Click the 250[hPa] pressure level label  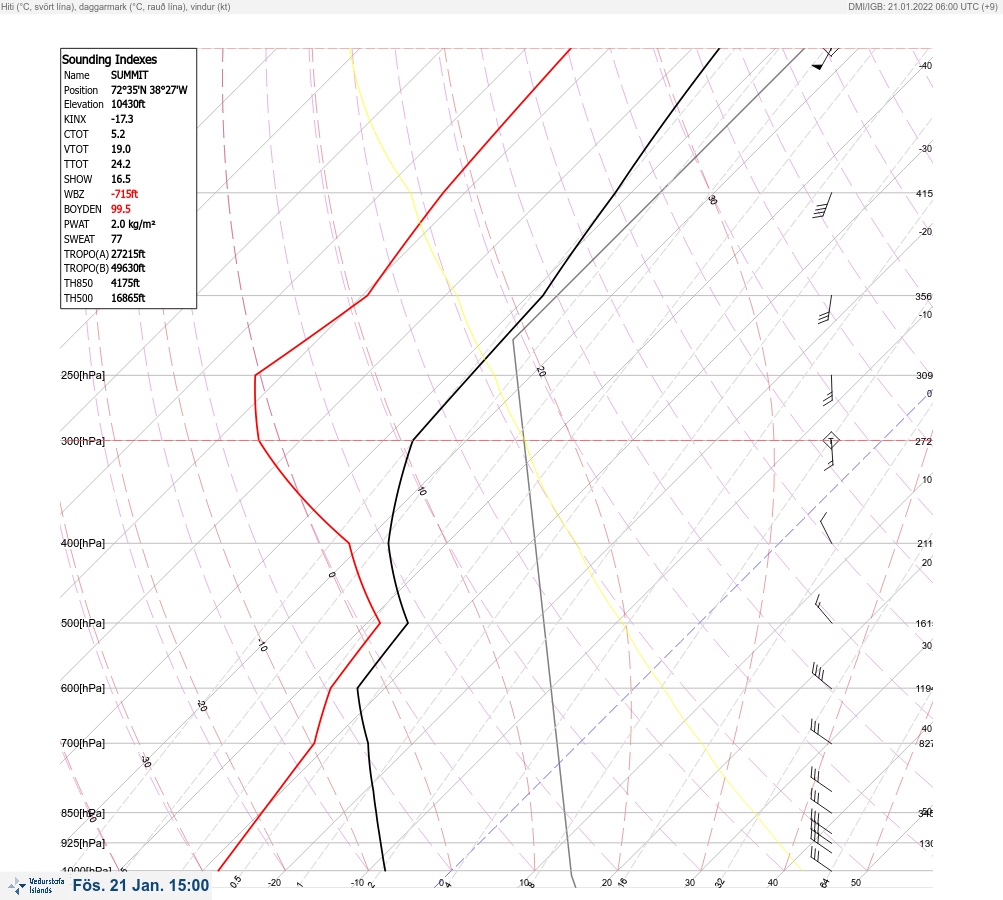[83, 375]
